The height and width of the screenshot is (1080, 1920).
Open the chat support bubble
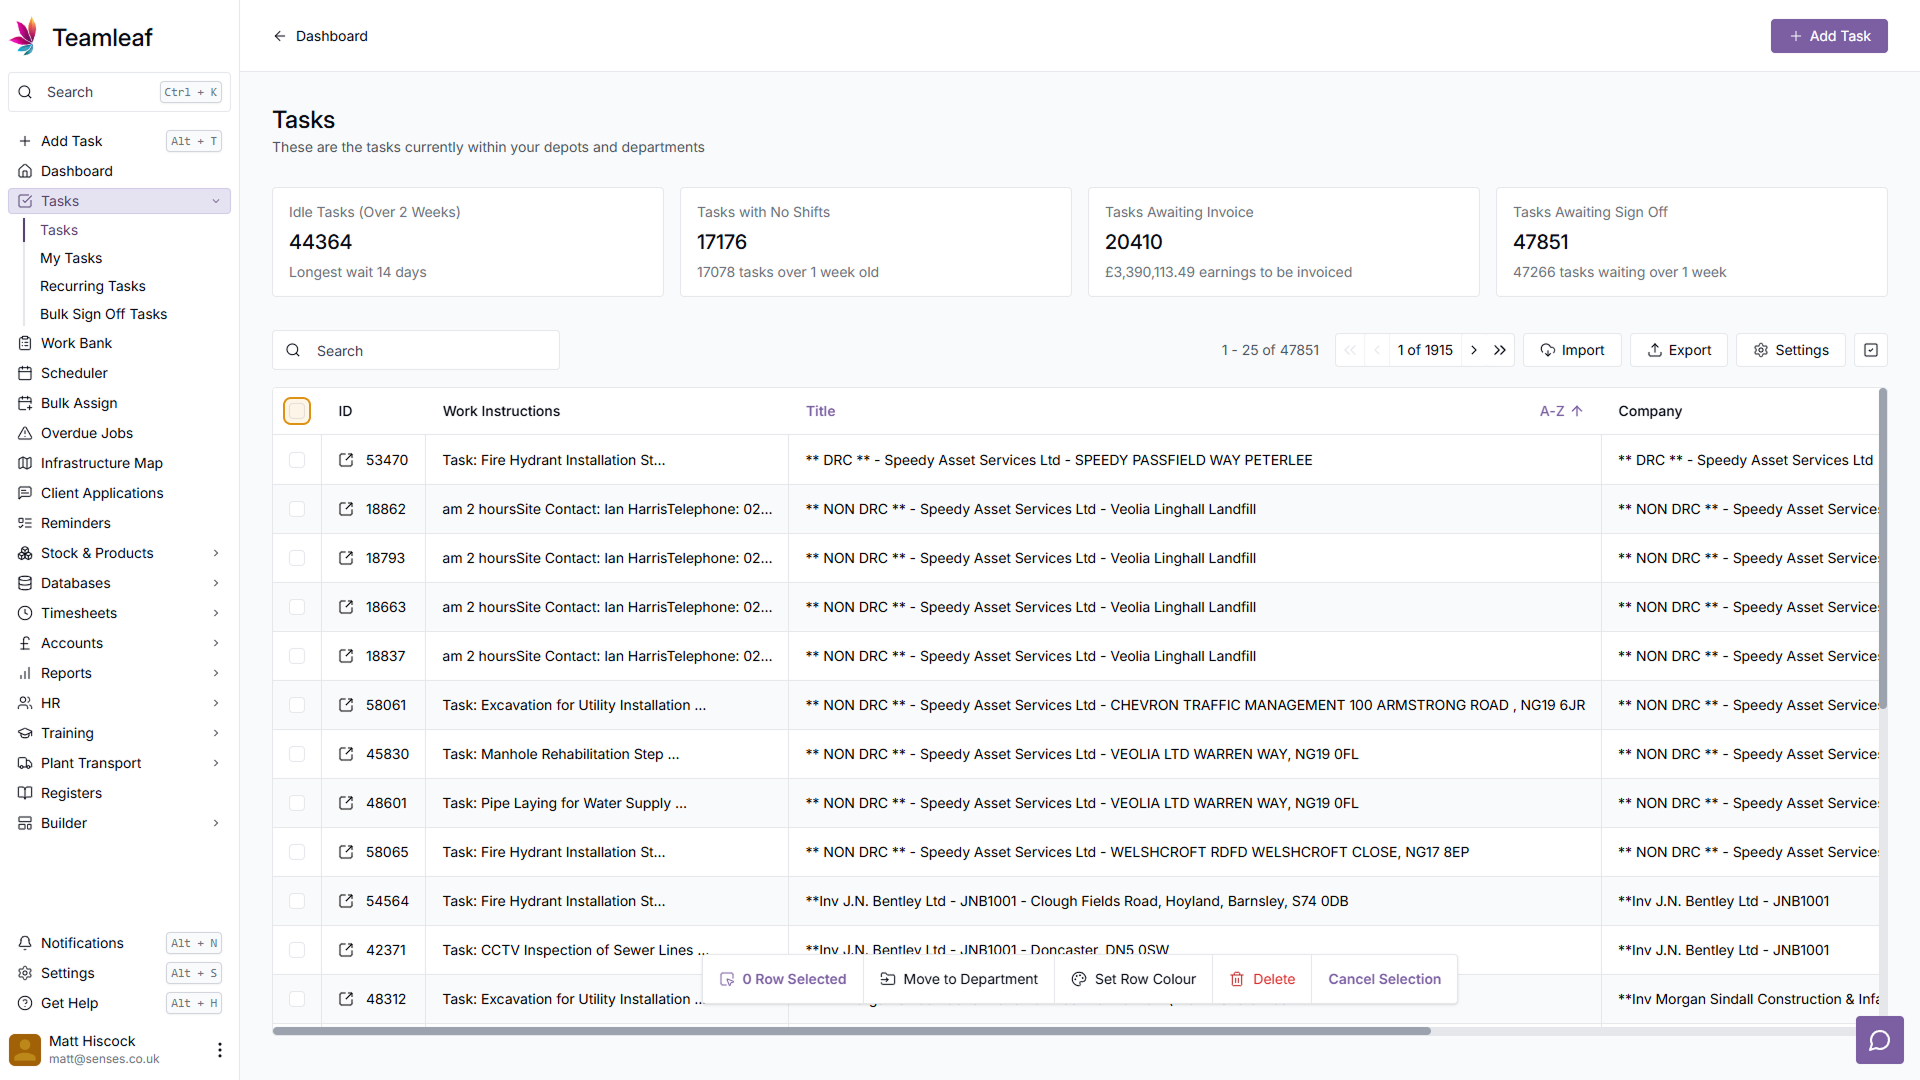[x=1880, y=1040]
